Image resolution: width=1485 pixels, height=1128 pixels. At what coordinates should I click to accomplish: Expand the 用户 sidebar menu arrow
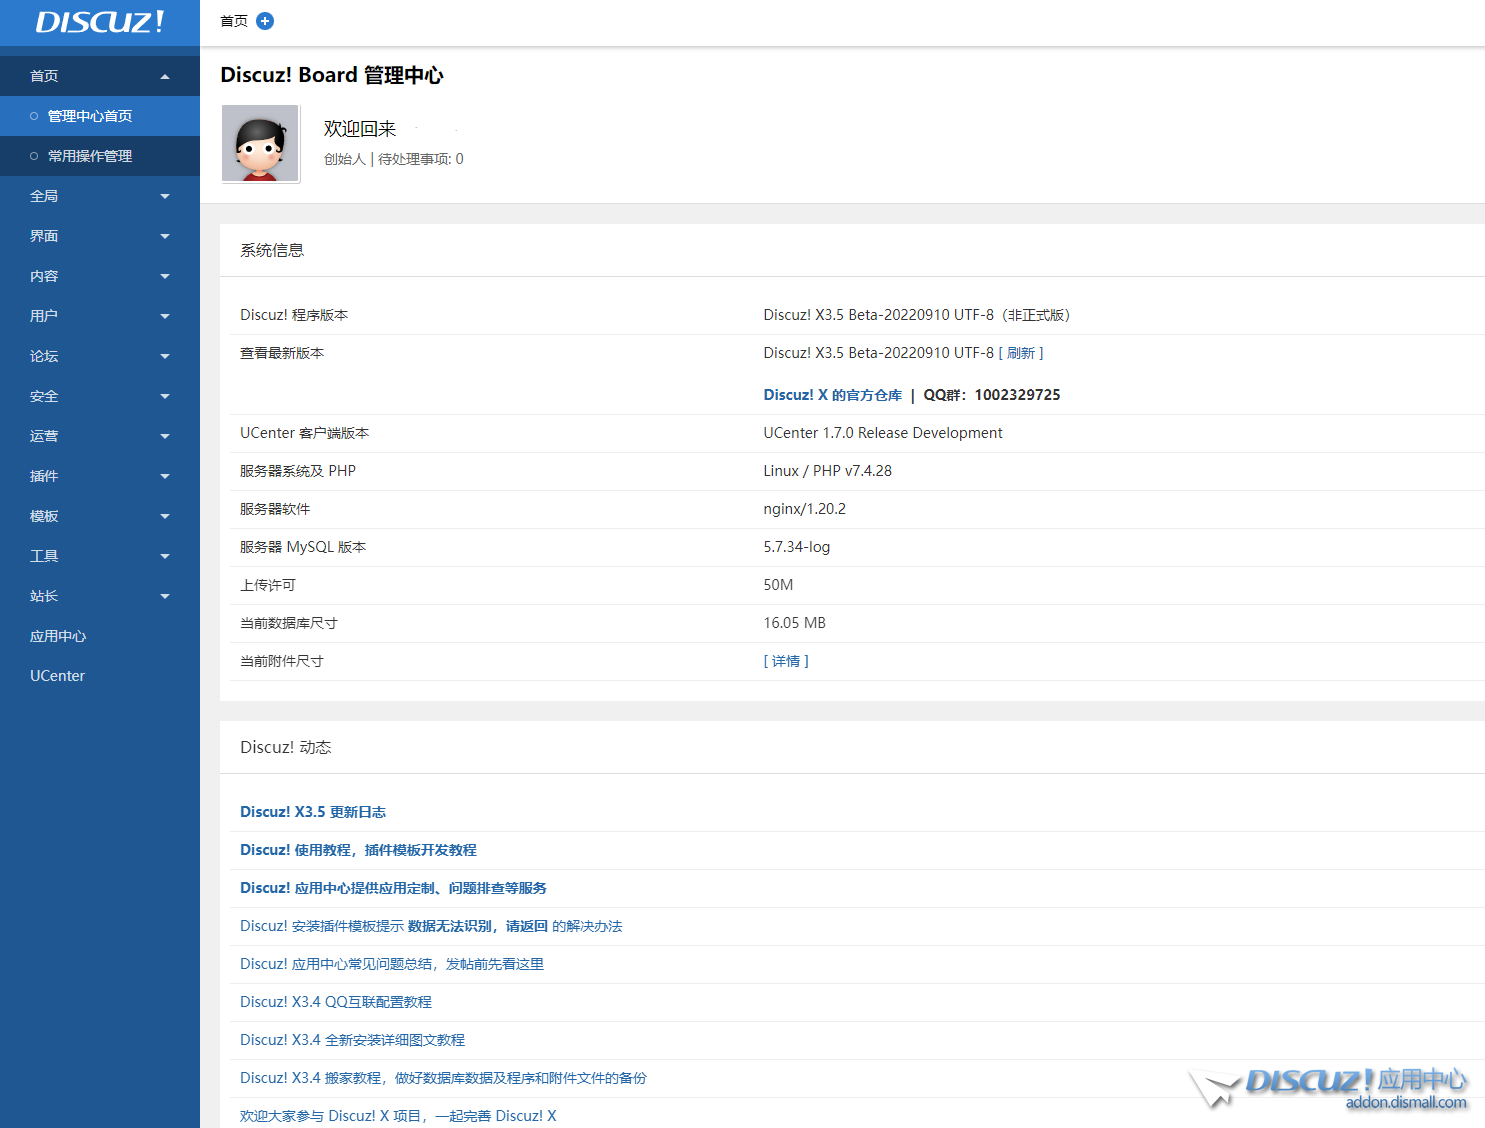coord(165,317)
